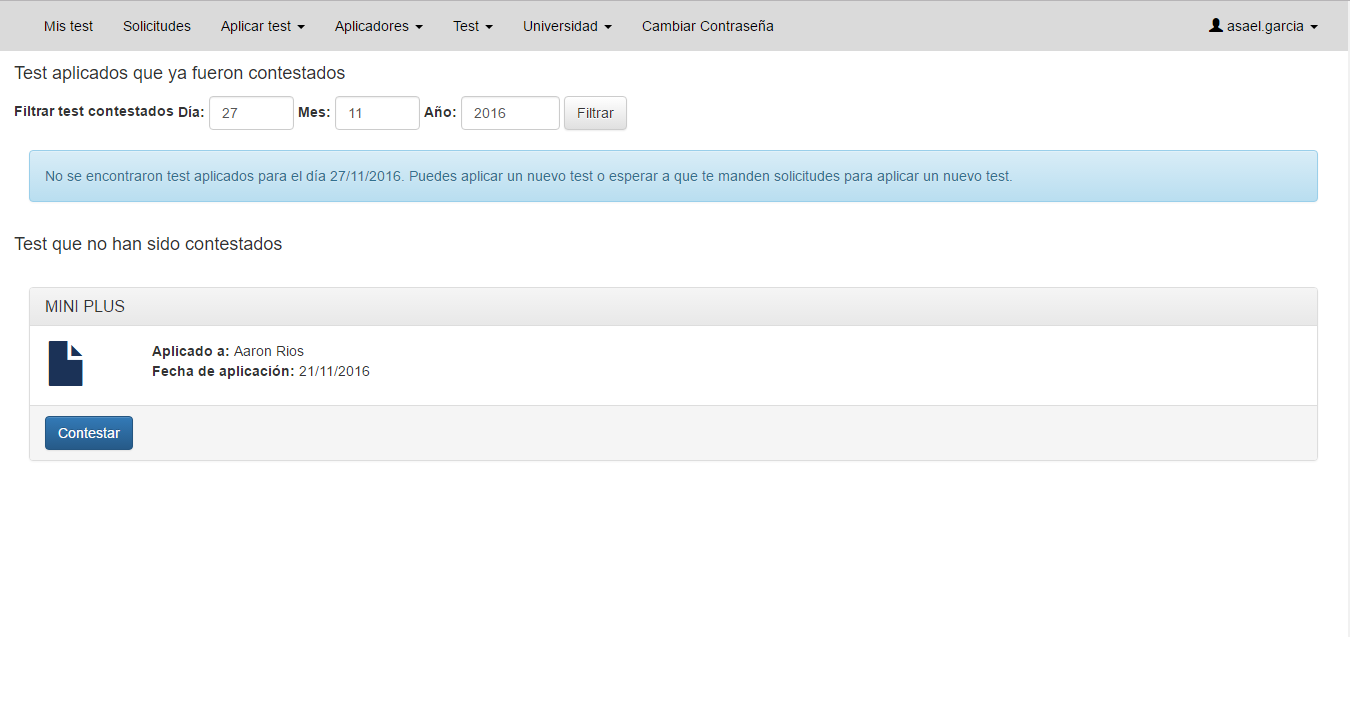Click the 'Test que no han sido contestados' heading
This screenshot has width=1350, height=716.
click(x=148, y=244)
